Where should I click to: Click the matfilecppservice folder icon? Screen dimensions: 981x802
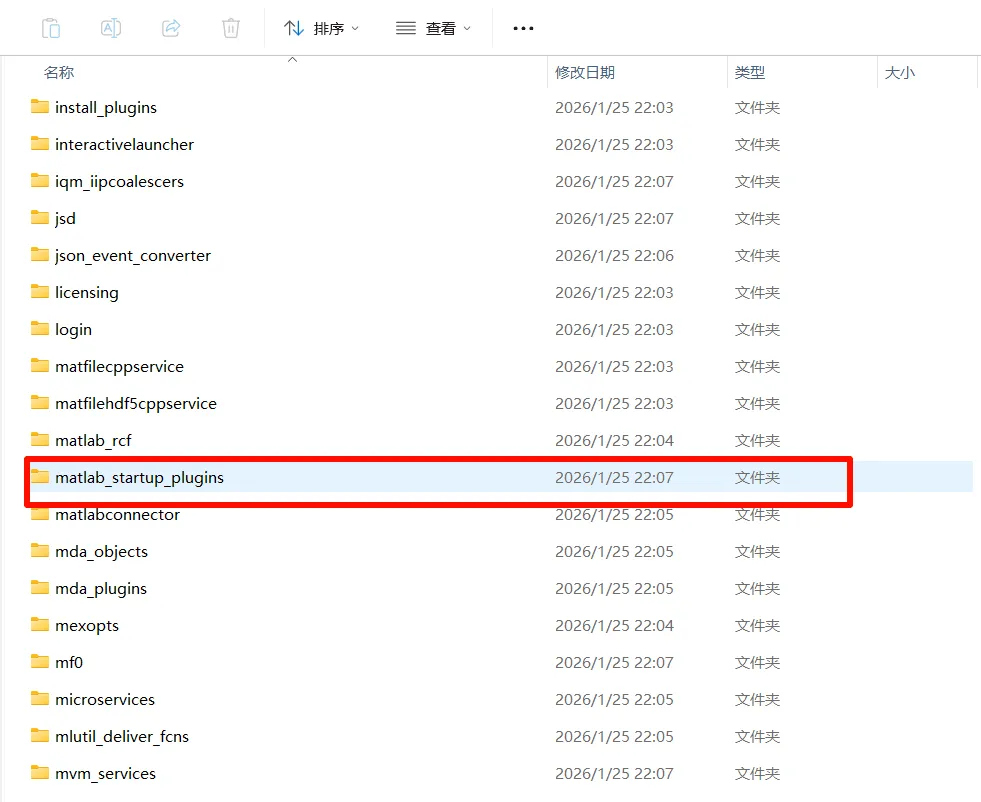[x=40, y=365]
